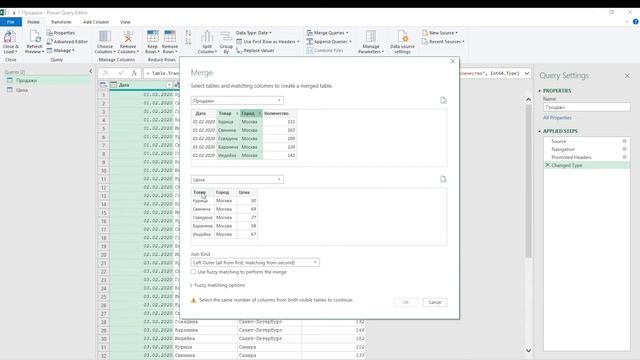The width and height of the screenshot is (640, 360).
Task: Click the scroll down arrow of data grid
Action: [x=528, y=350]
